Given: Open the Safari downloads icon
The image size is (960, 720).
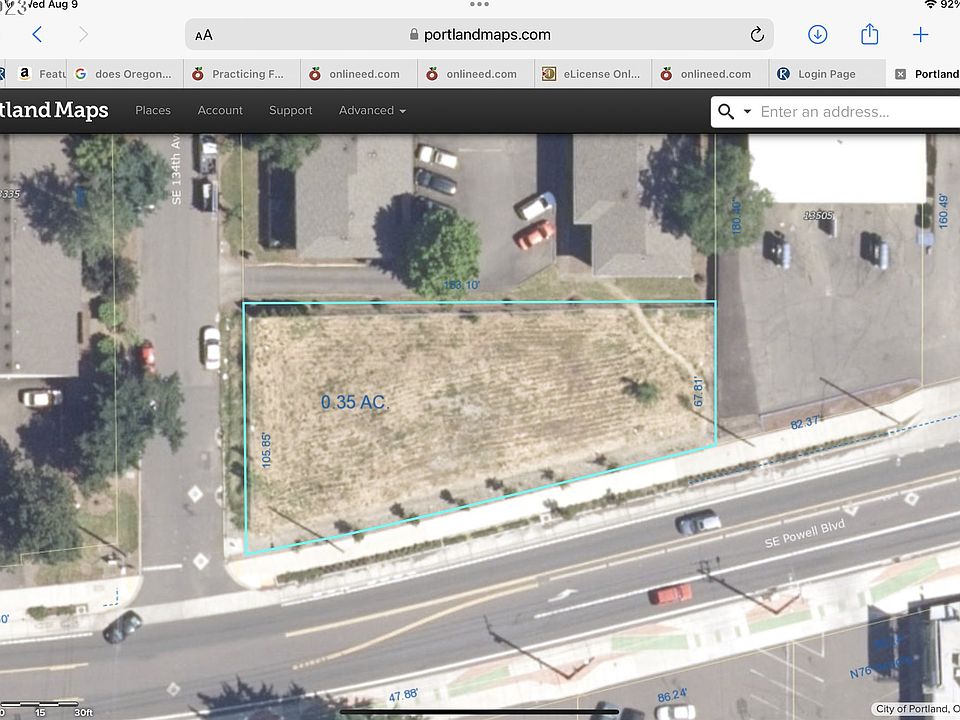Looking at the screenshot, I should pos(817,34).
